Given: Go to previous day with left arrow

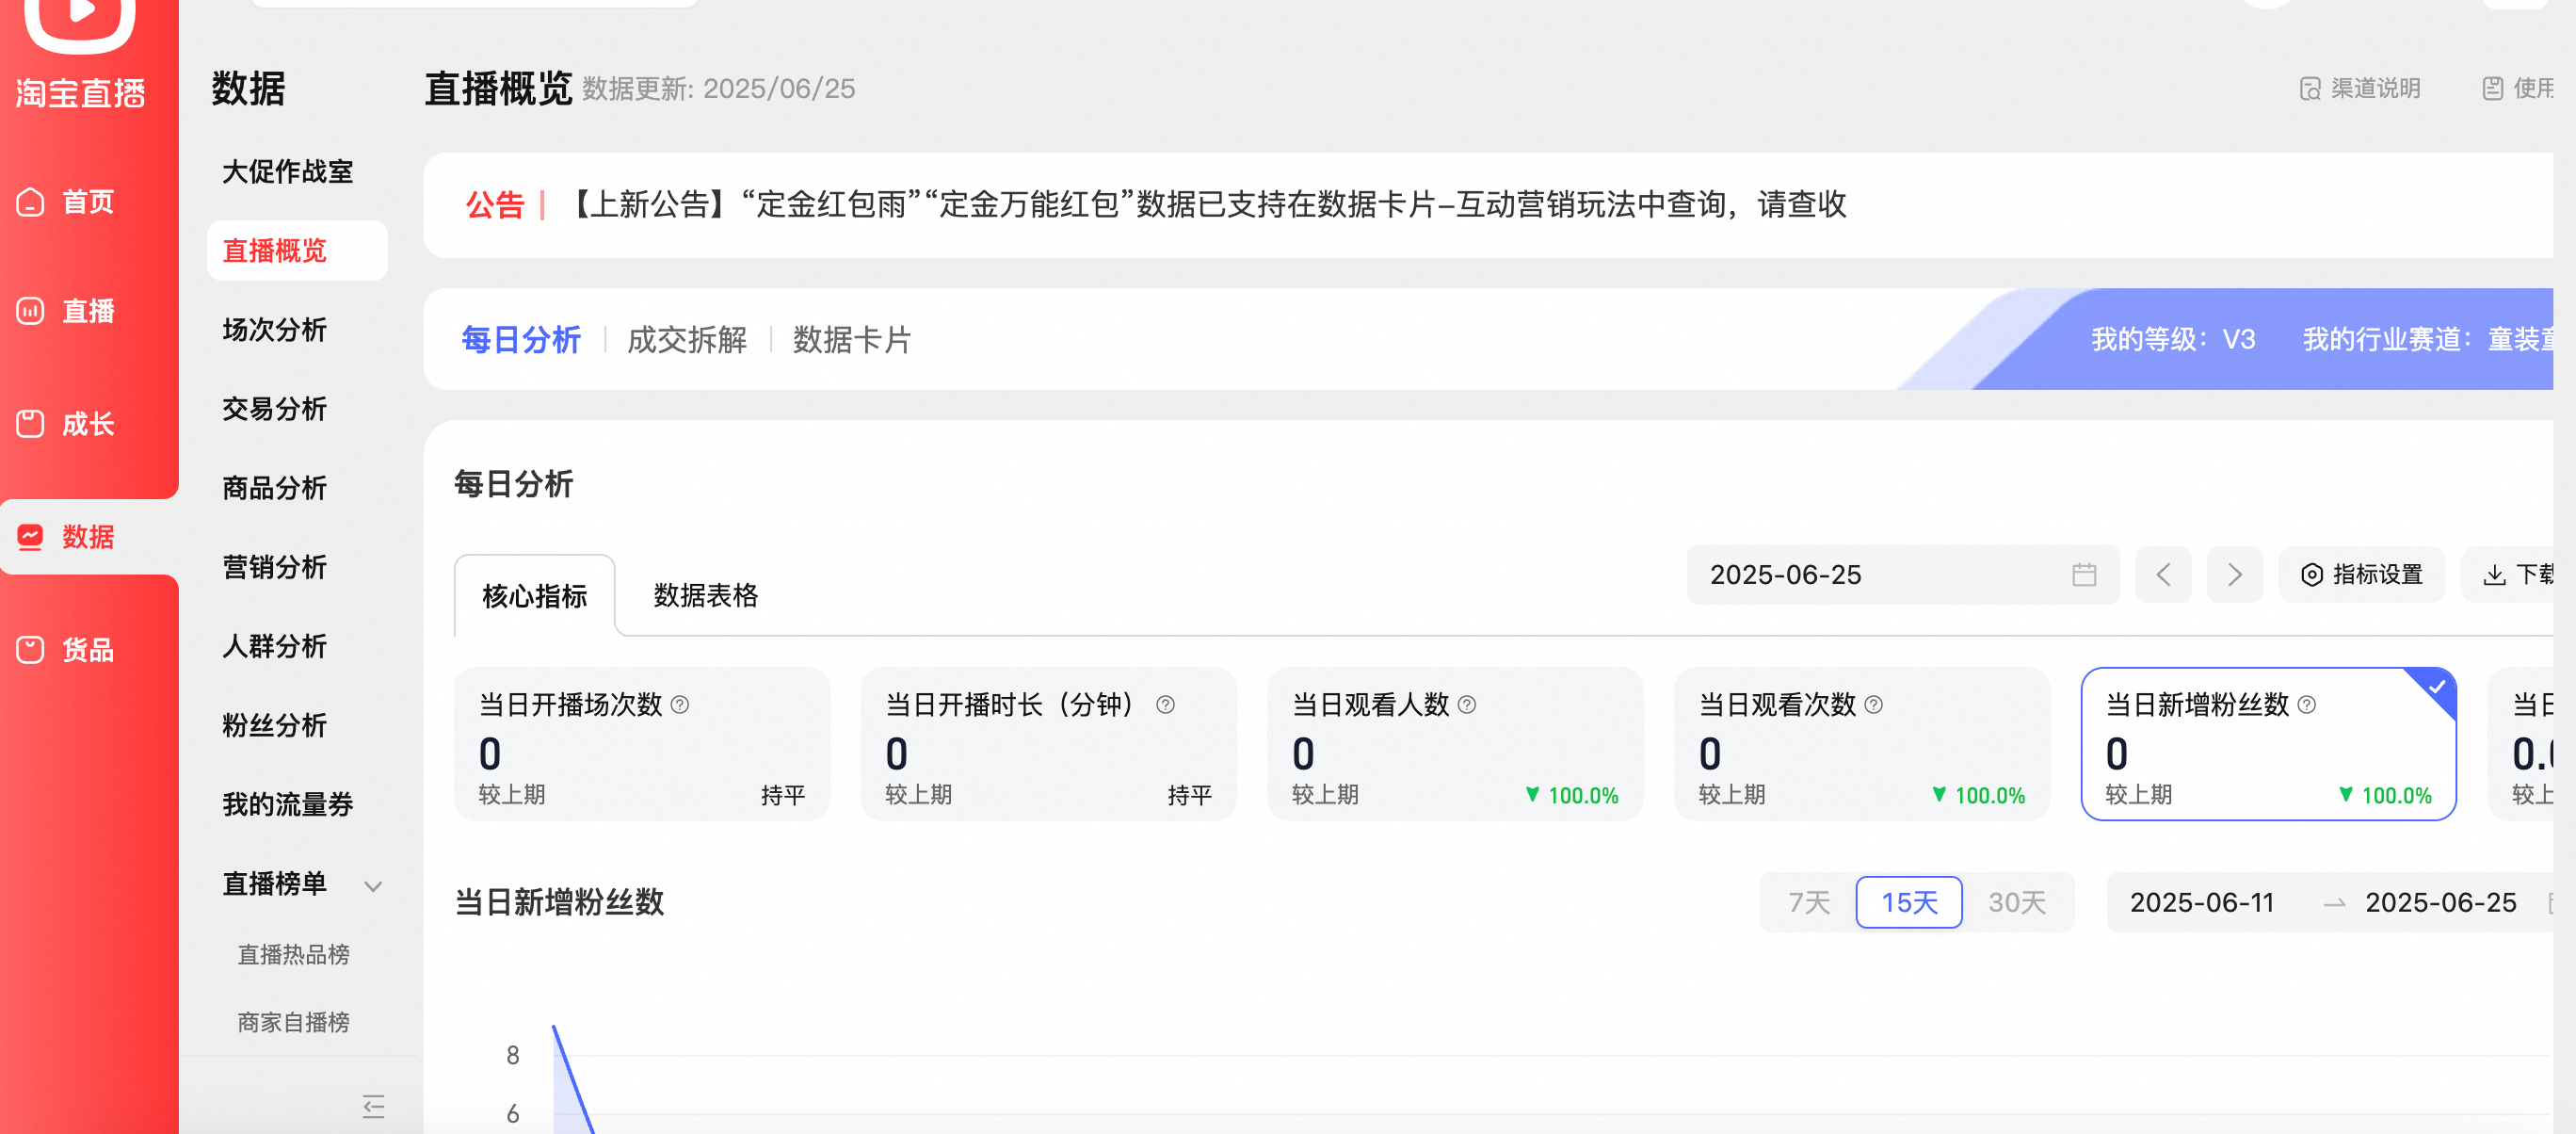Looking at the screenshot, I should pos(2163,575).
